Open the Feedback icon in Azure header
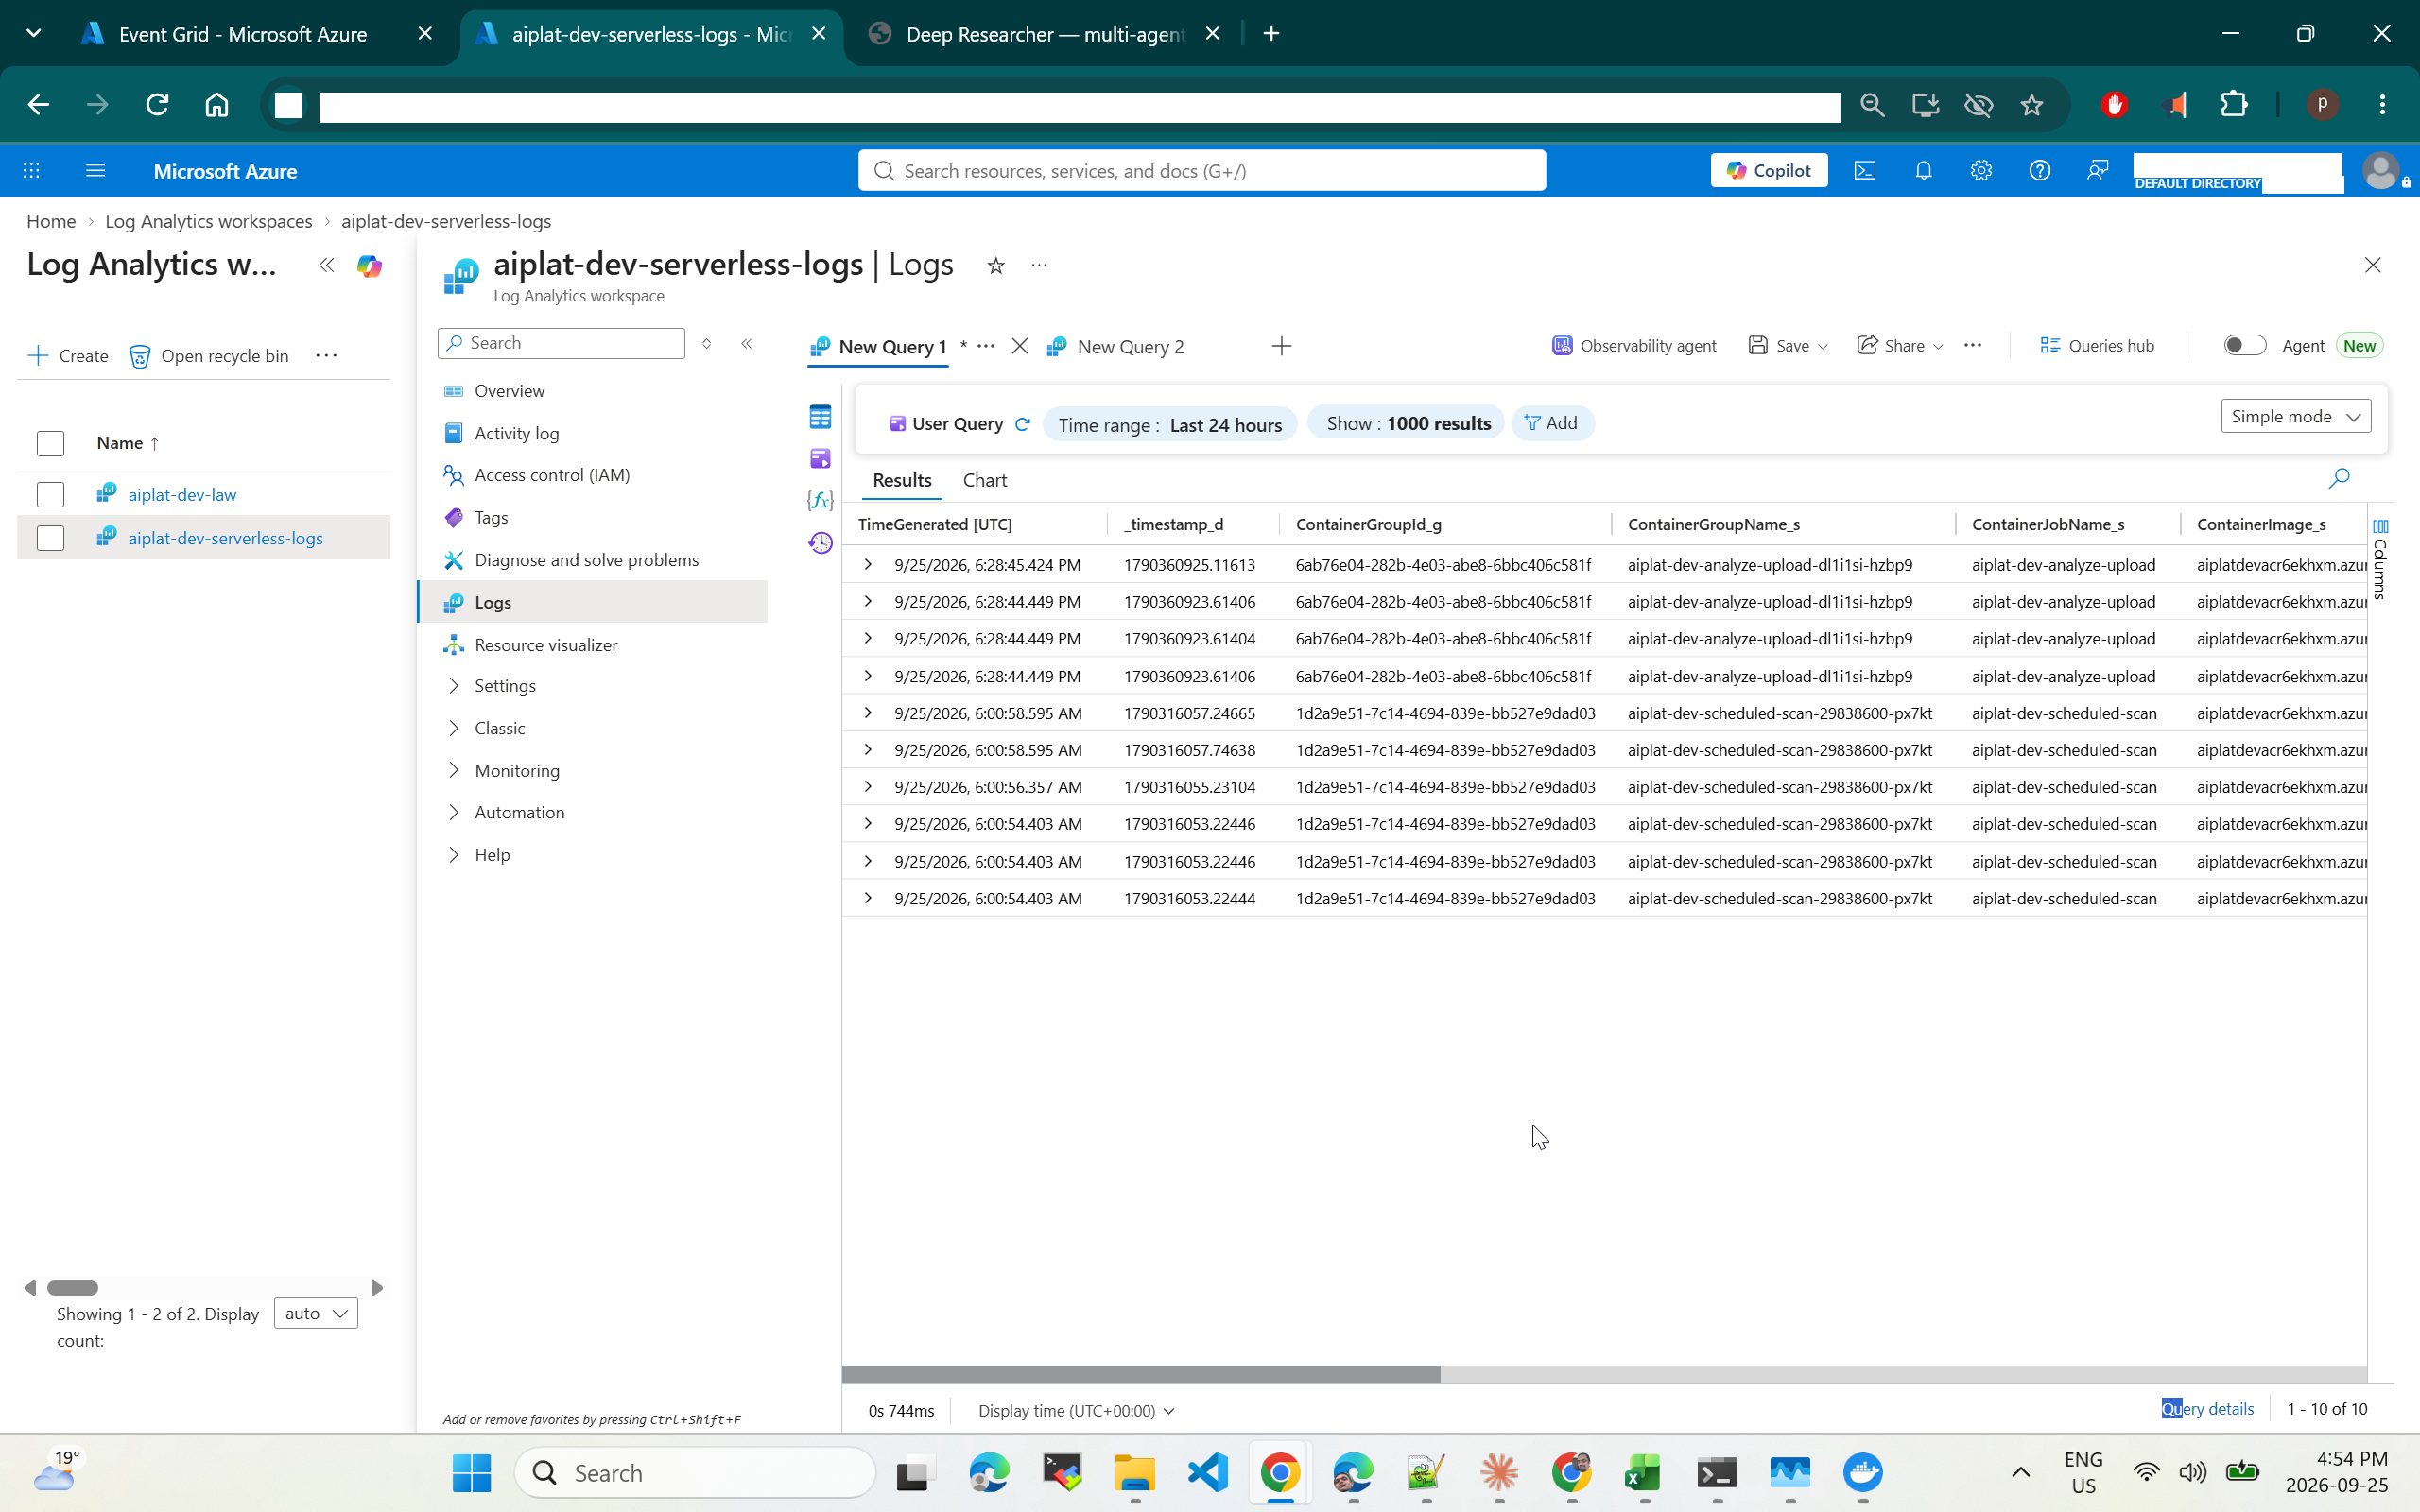This screenshot has height=1512, width=2420. [x=2097, y=171]
